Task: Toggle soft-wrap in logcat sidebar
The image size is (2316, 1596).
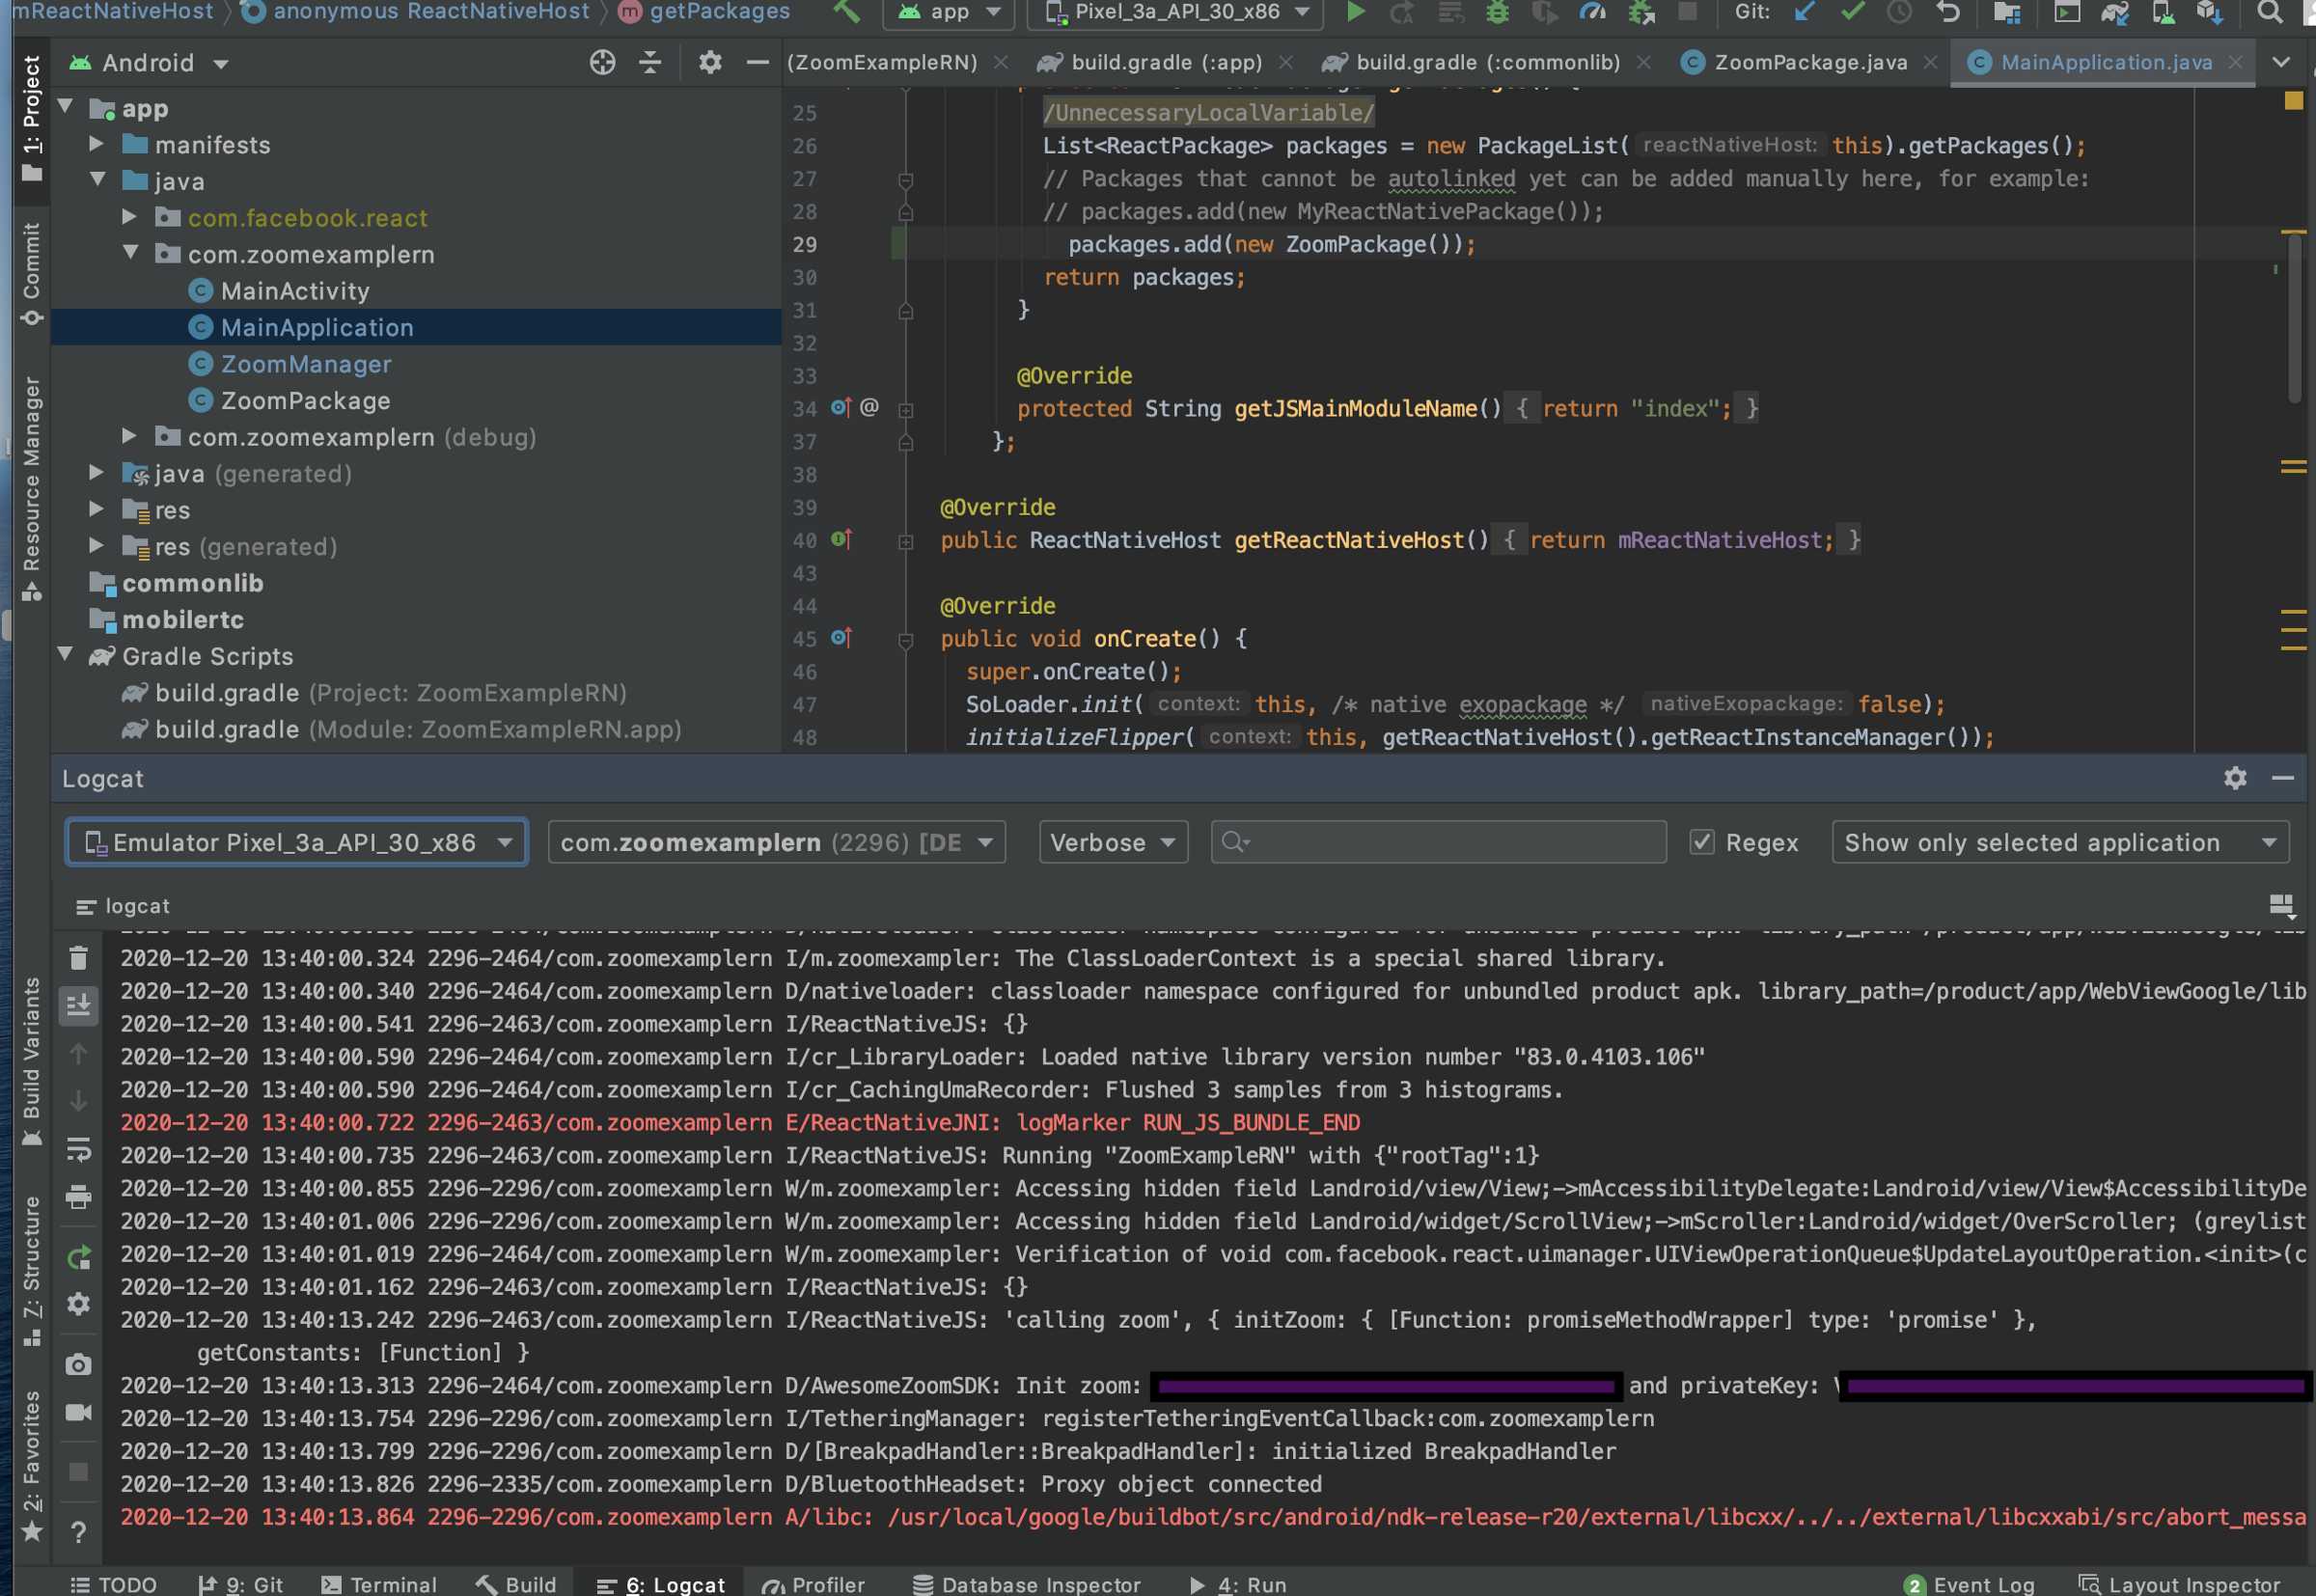Action: pyautogui.click(x=79, y=1150)
